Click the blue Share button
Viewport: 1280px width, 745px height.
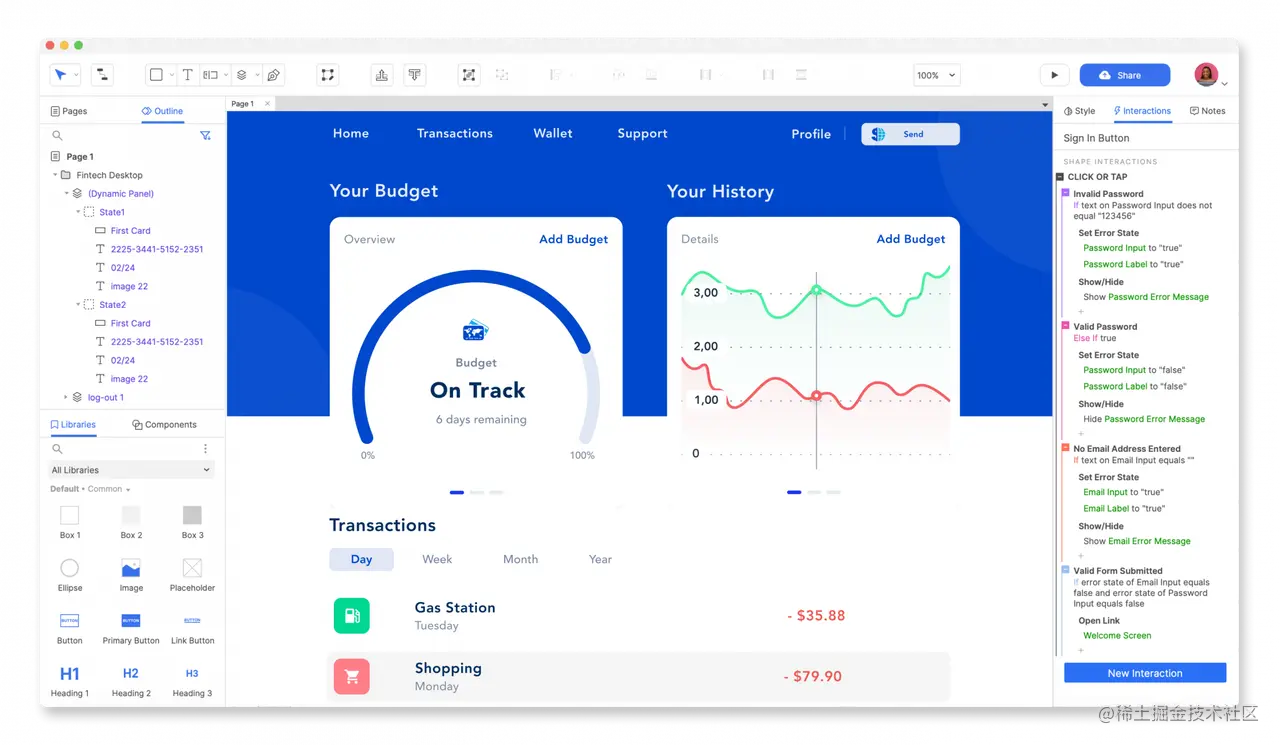(1125, 75)
